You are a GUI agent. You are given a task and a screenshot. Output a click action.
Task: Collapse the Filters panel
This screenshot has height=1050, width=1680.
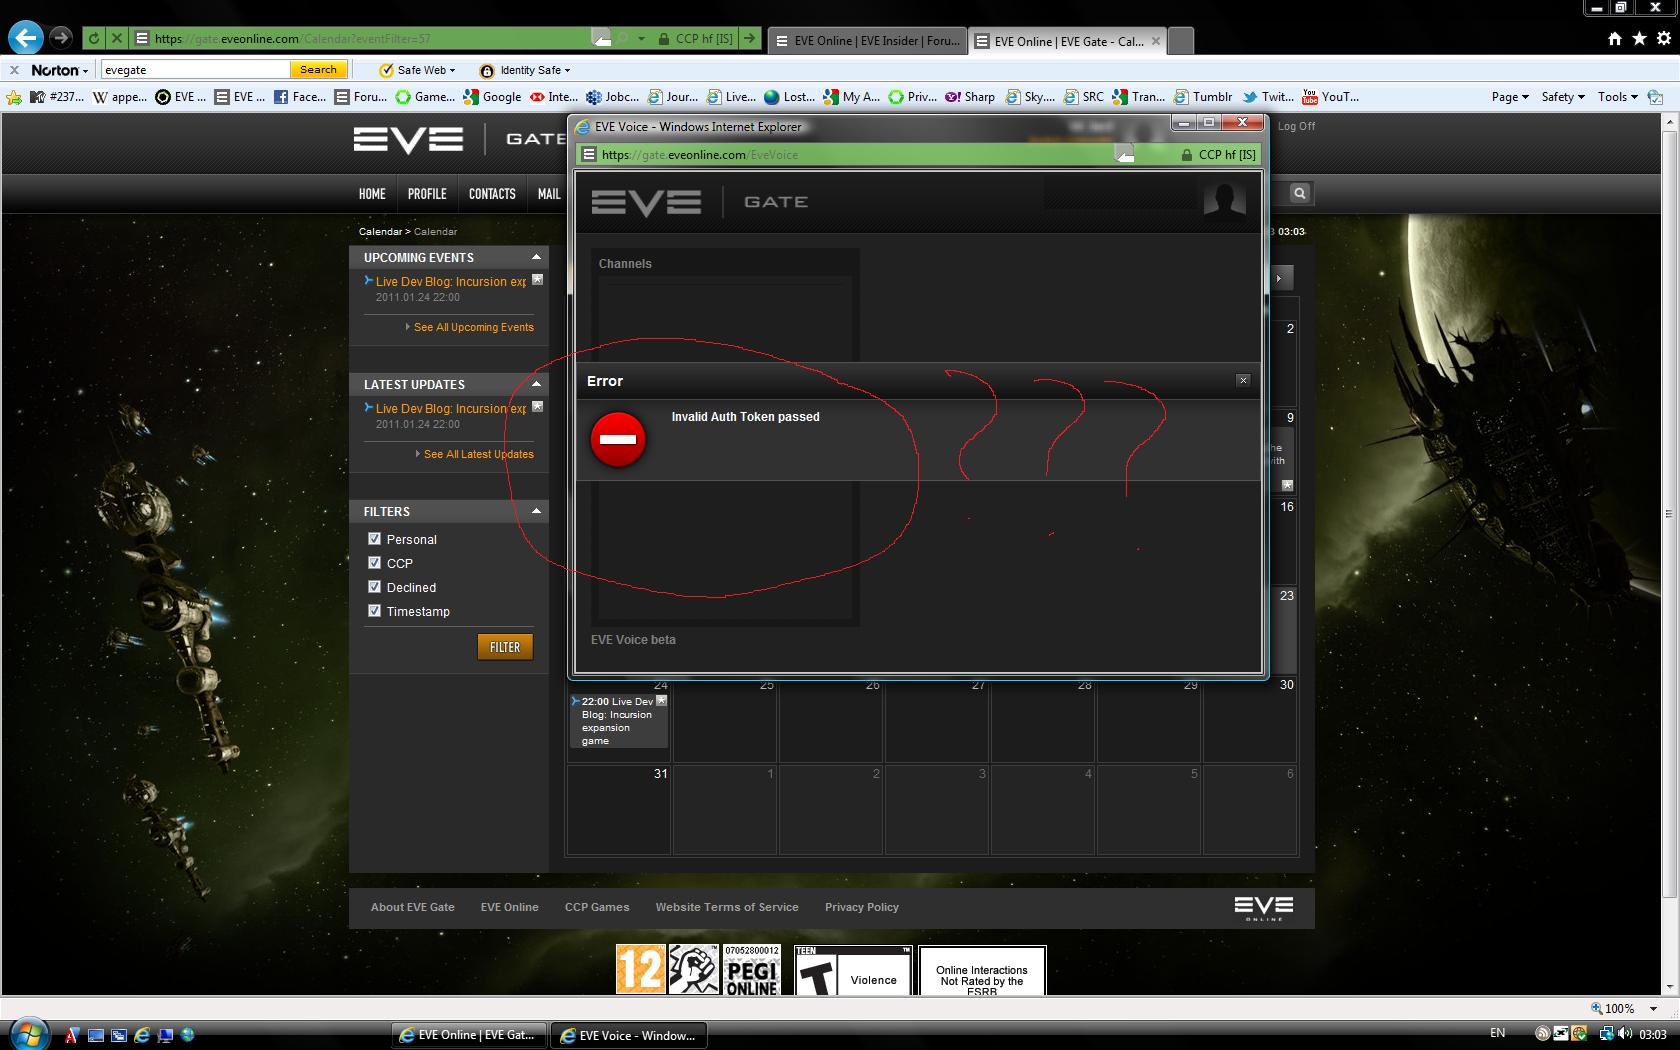point(536,511)
